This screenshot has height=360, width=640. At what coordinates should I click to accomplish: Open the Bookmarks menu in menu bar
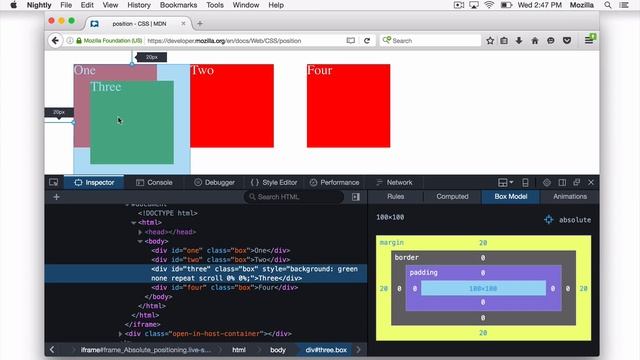[178, 5]
